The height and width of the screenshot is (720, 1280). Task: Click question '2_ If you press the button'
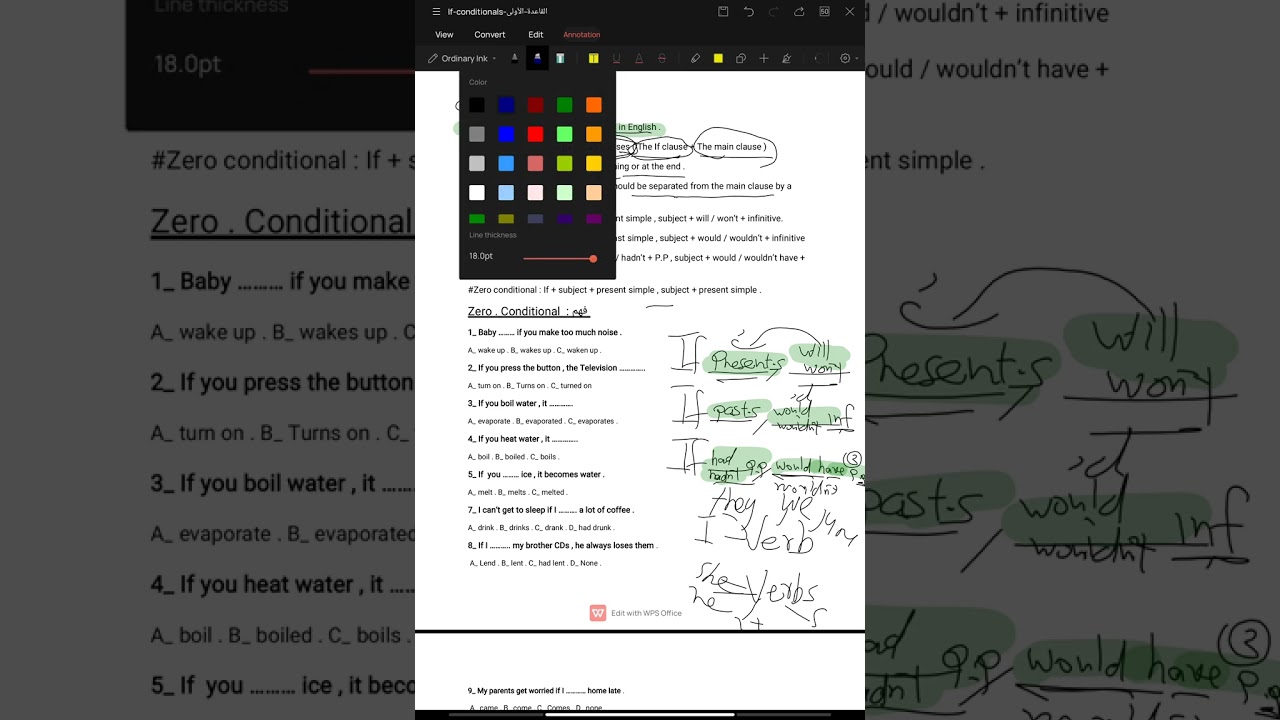tap(556, 368)
